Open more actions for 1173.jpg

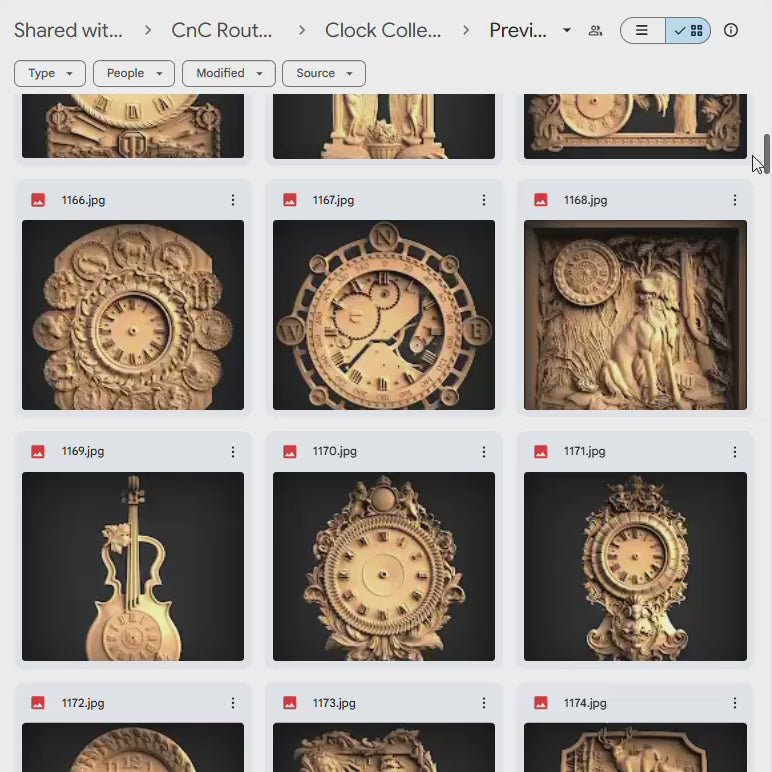pos(484,703)
